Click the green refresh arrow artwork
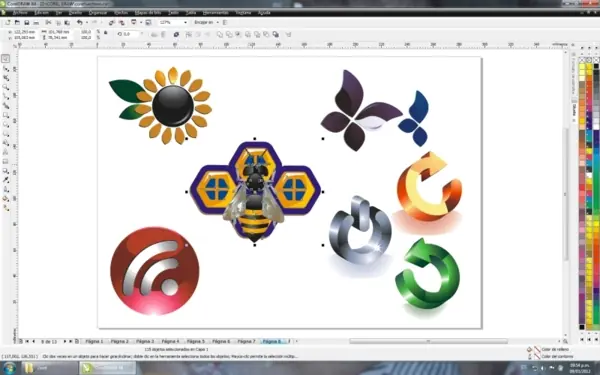This screenshot has height=375, width=600. pyautogui.click(x=427, y=274)
